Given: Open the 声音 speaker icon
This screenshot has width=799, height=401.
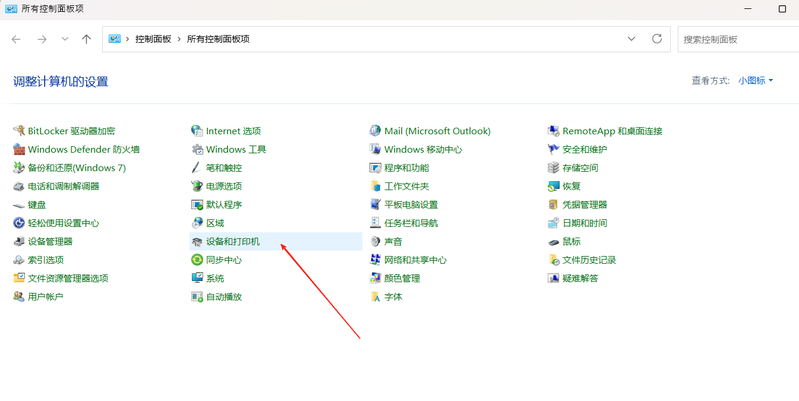Looking at the screenshot, I should tap(375, 242).
